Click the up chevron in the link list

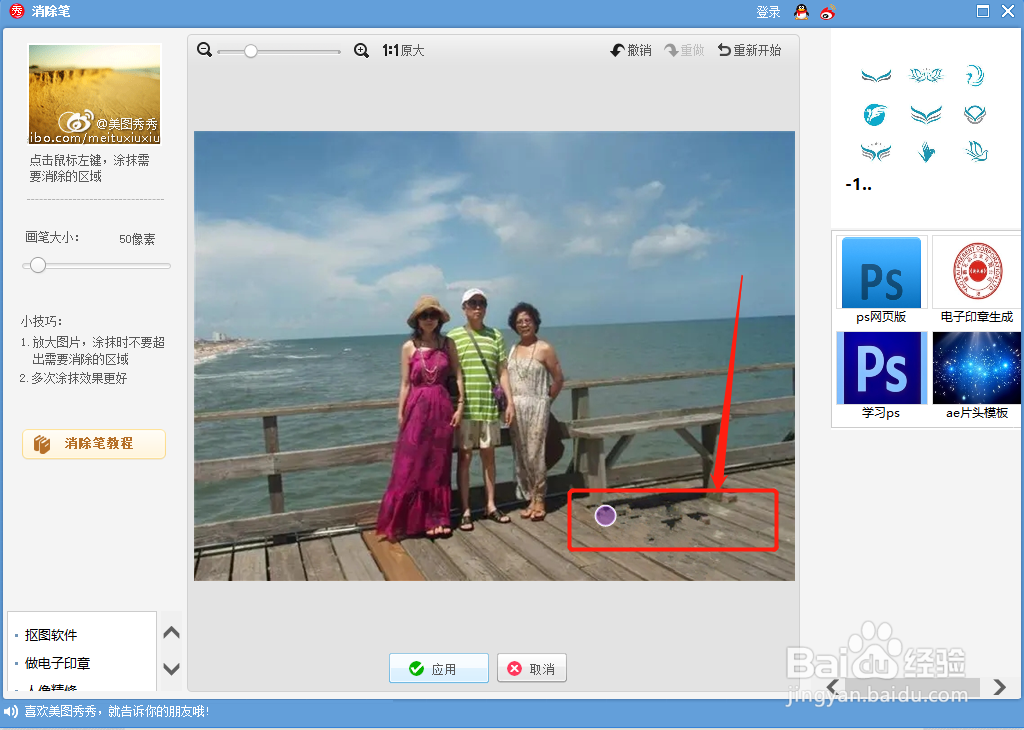point(171,632)
